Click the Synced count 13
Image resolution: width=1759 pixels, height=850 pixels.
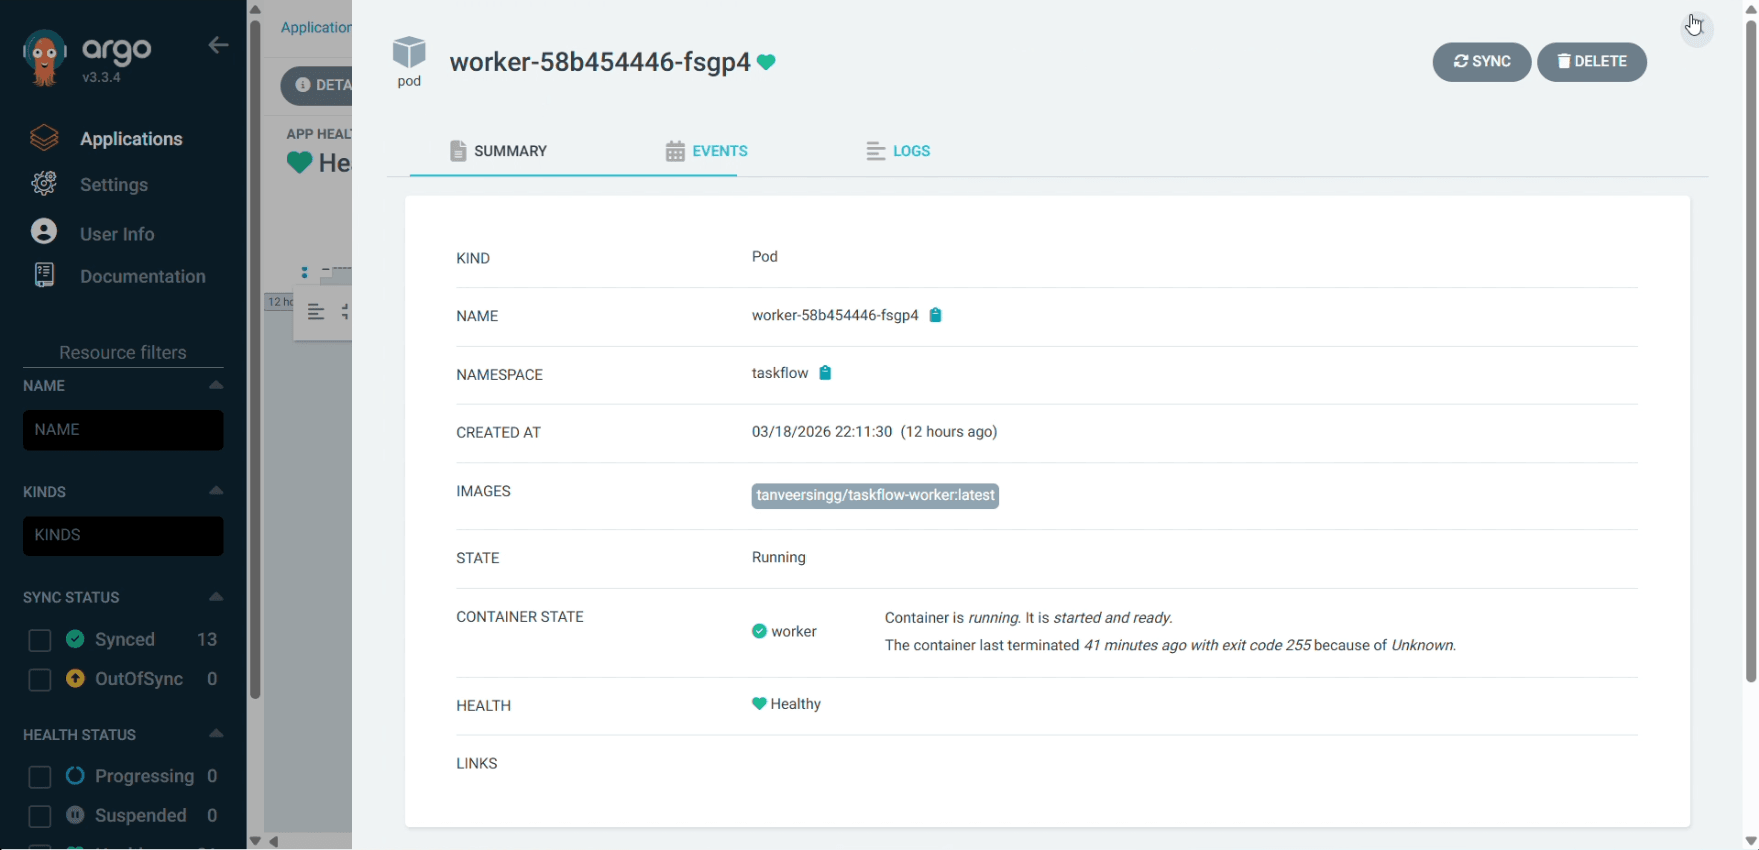point(207,640)
